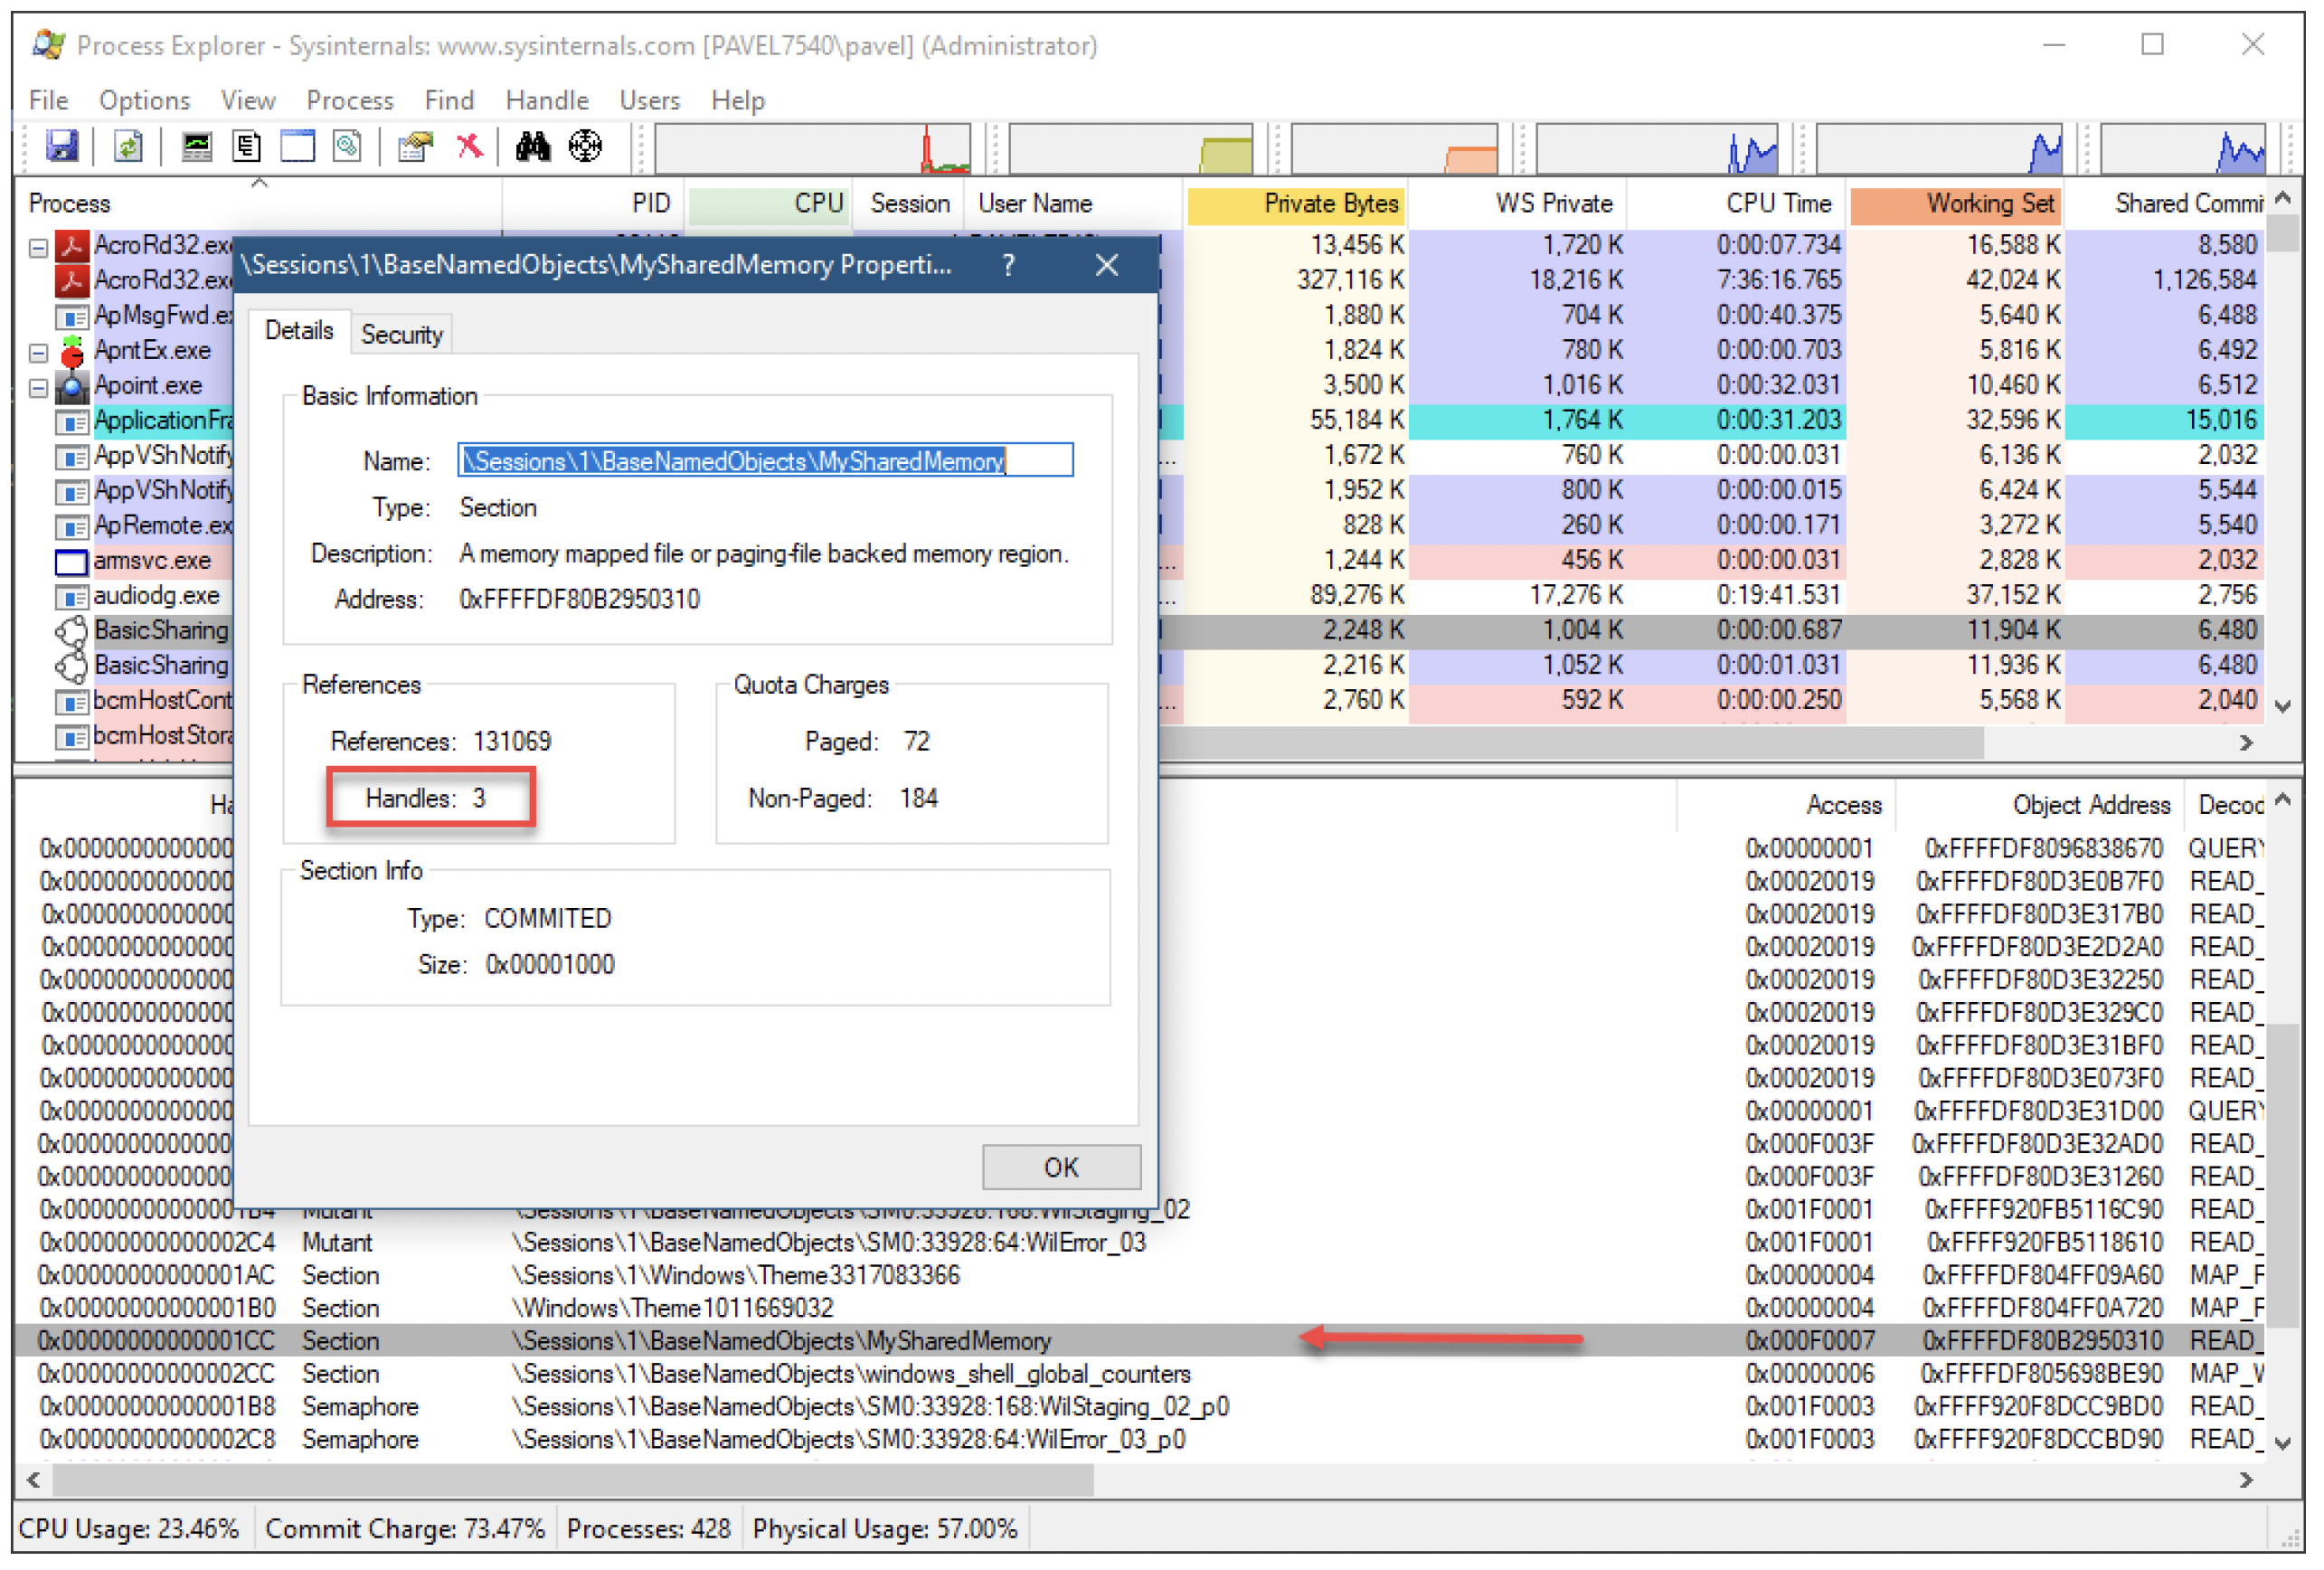Click the Process Explorer app icon in title bar

[x=48, y=45]
